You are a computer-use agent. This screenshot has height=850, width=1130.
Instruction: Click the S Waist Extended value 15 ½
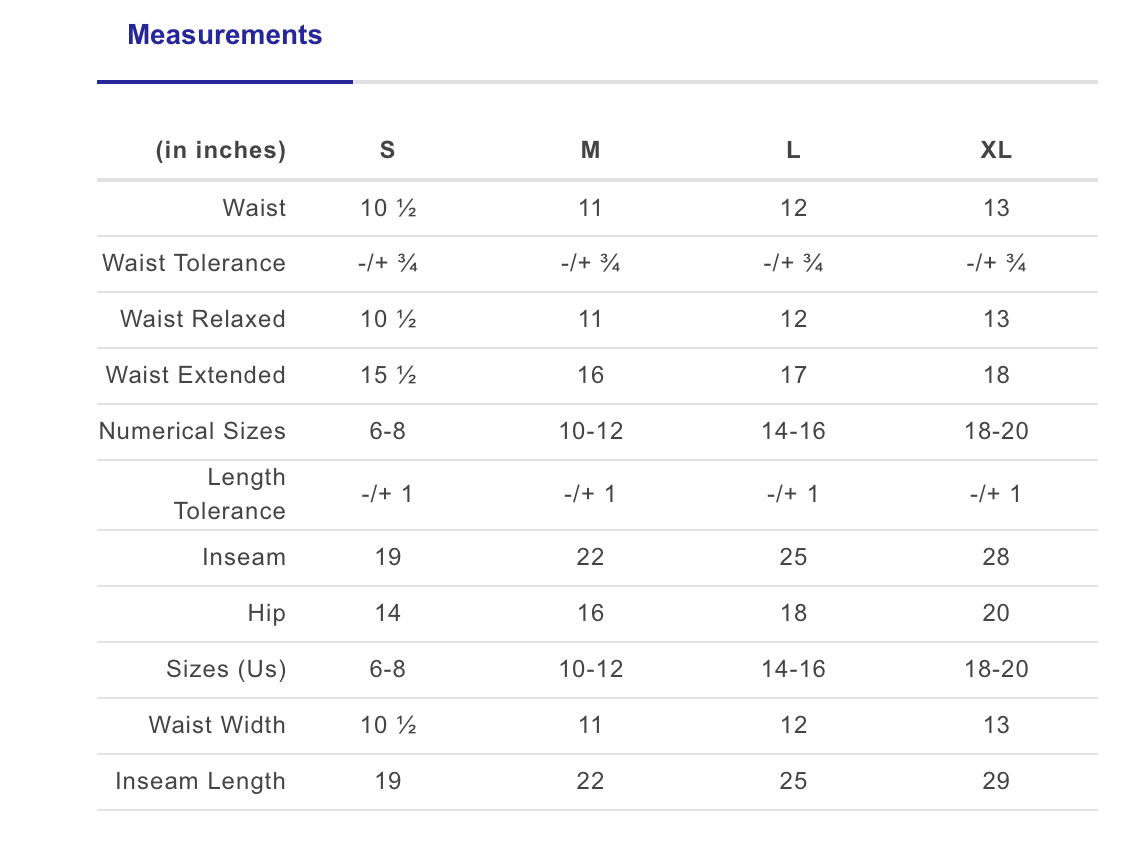click(388, 375)
